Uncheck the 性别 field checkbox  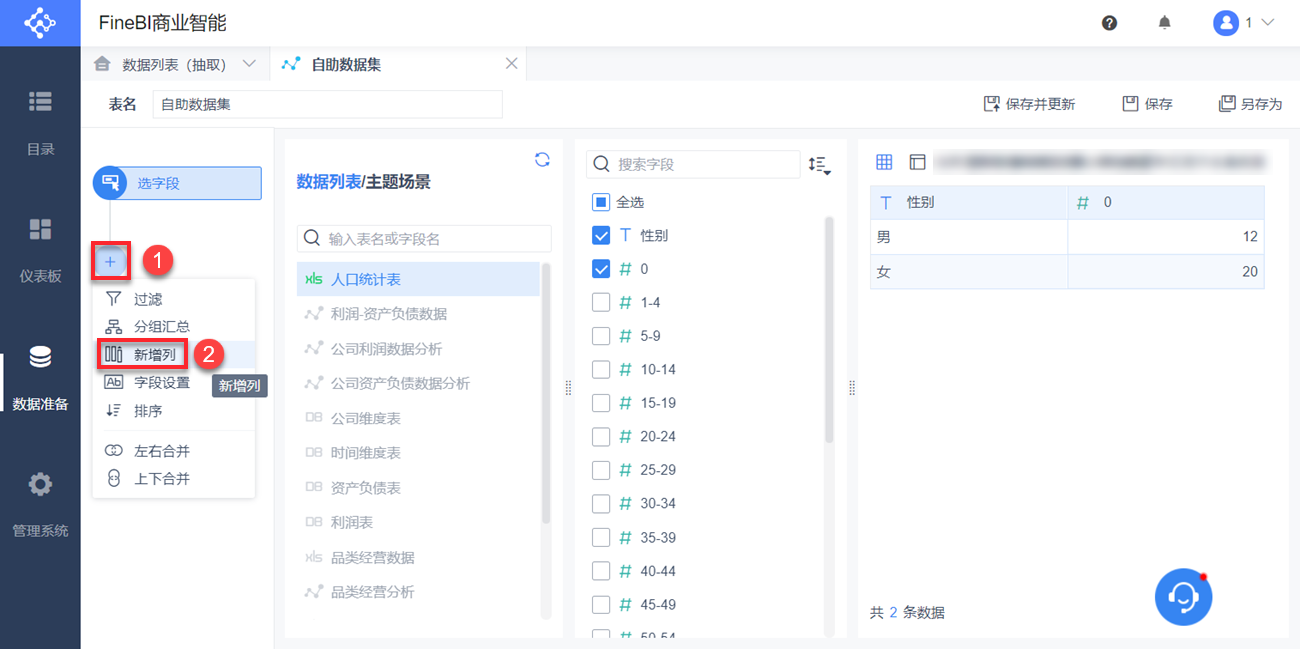coord(601,236)
